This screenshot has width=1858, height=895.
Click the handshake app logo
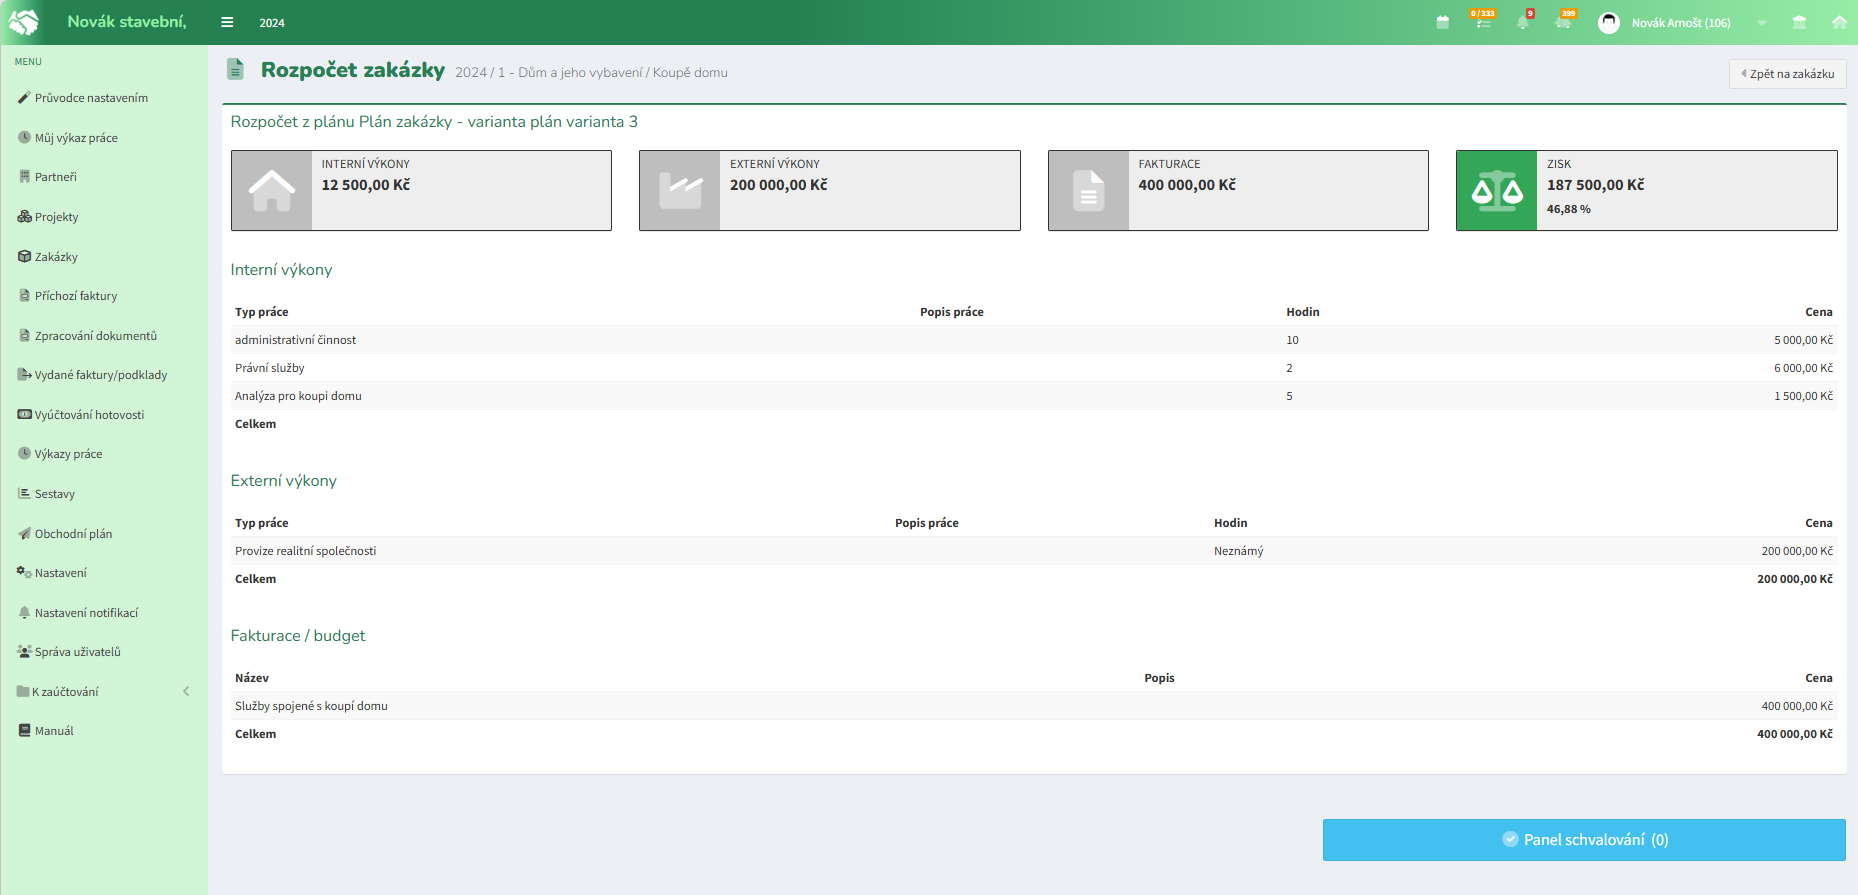23,22
